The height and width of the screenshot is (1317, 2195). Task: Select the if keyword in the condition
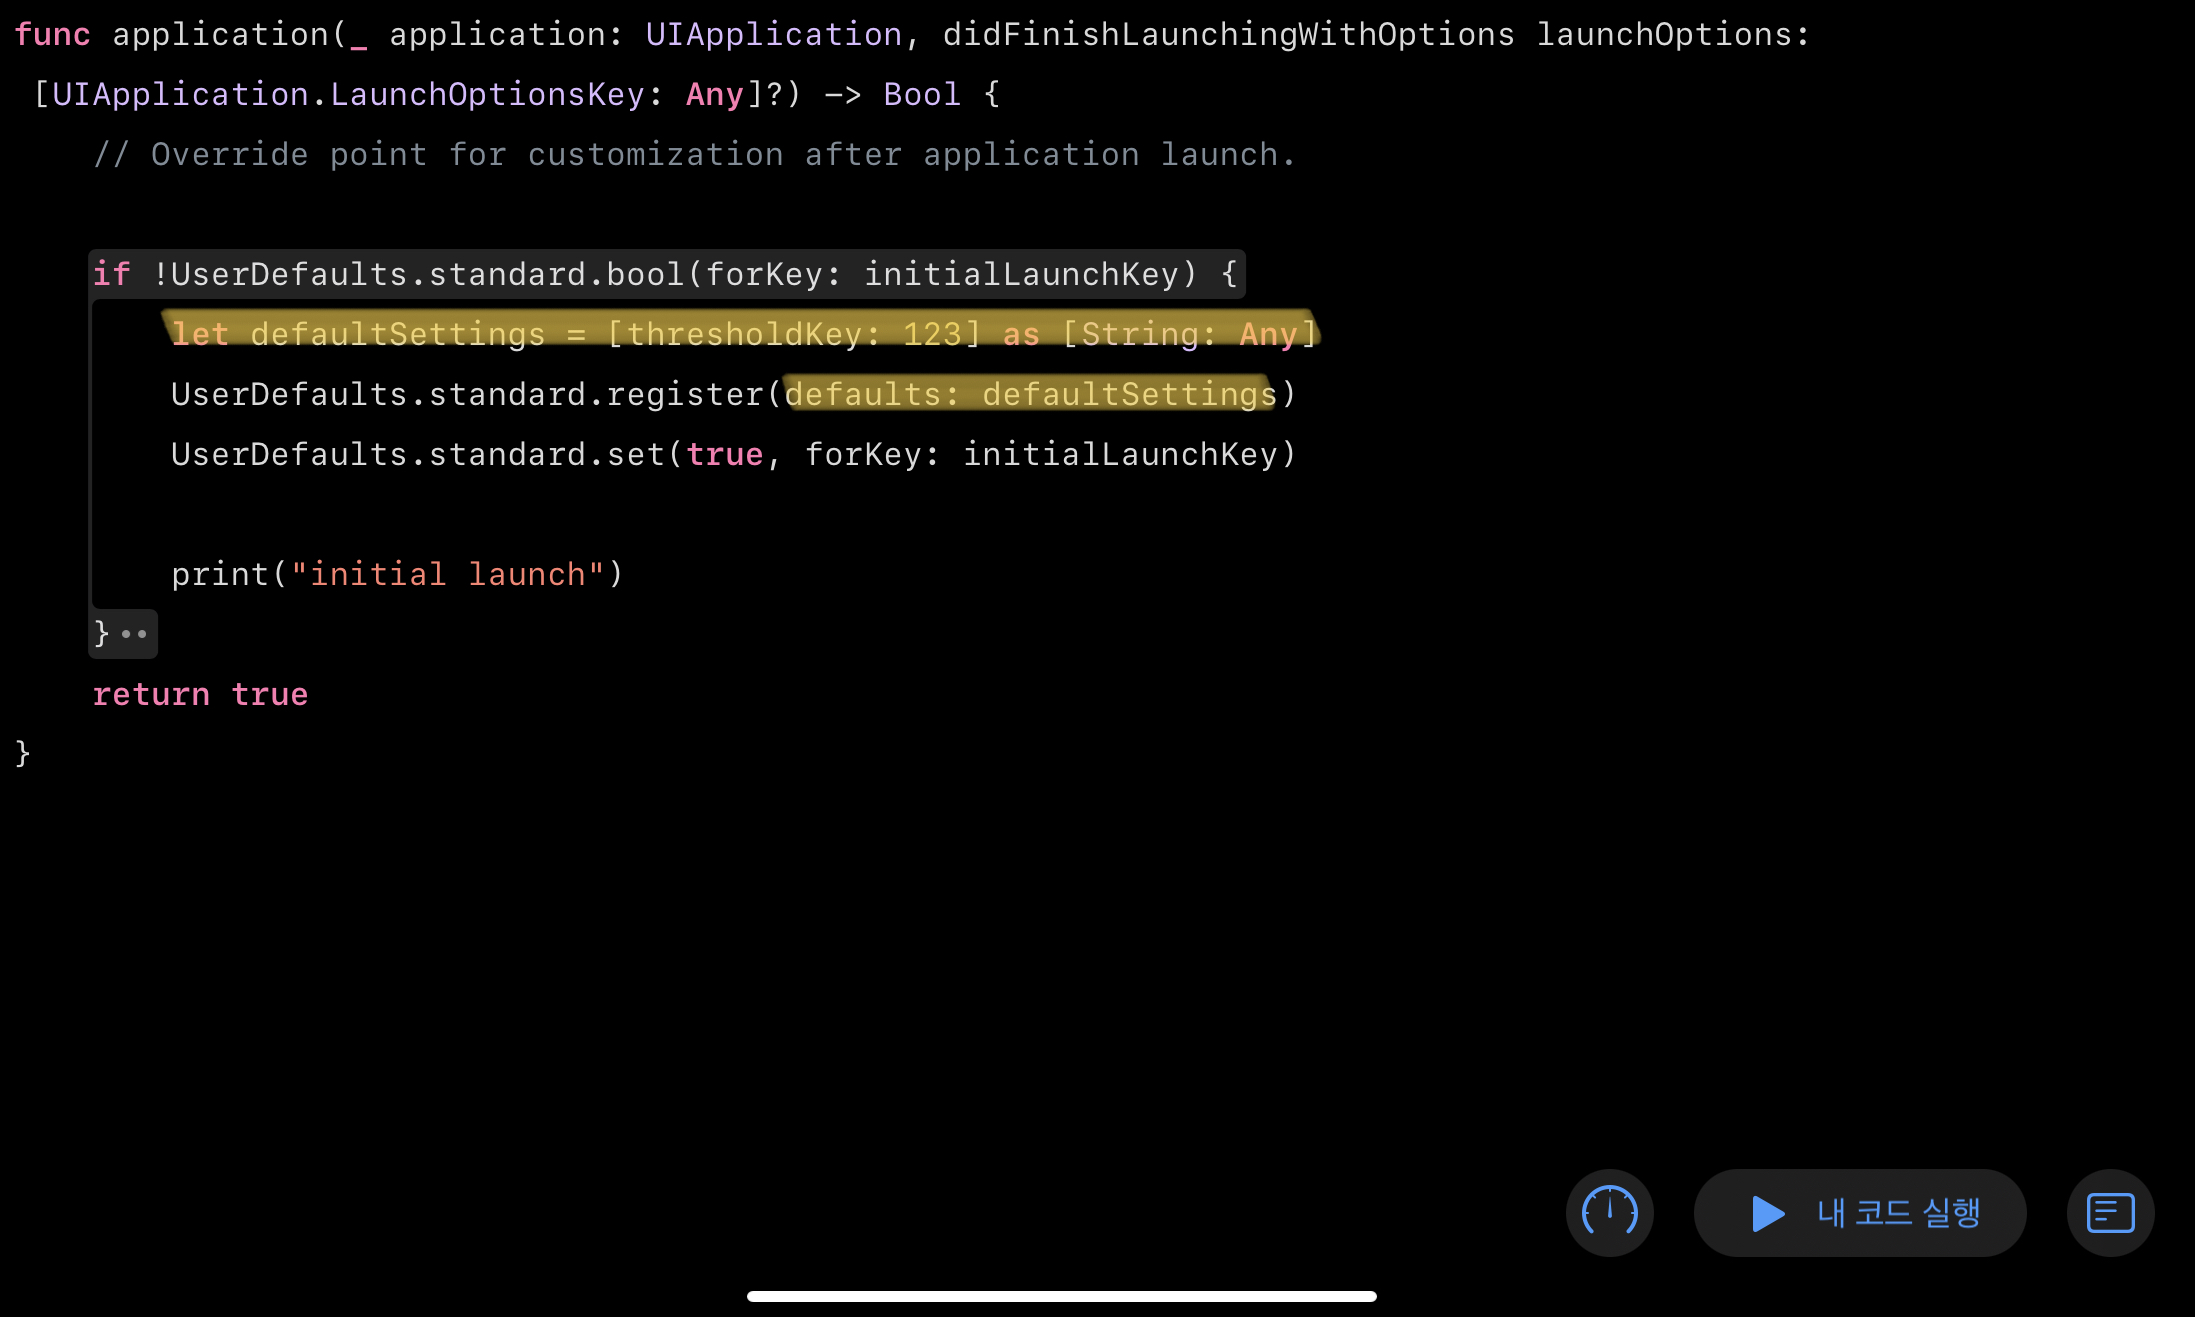pyautogui.click(x=111, y=274)
